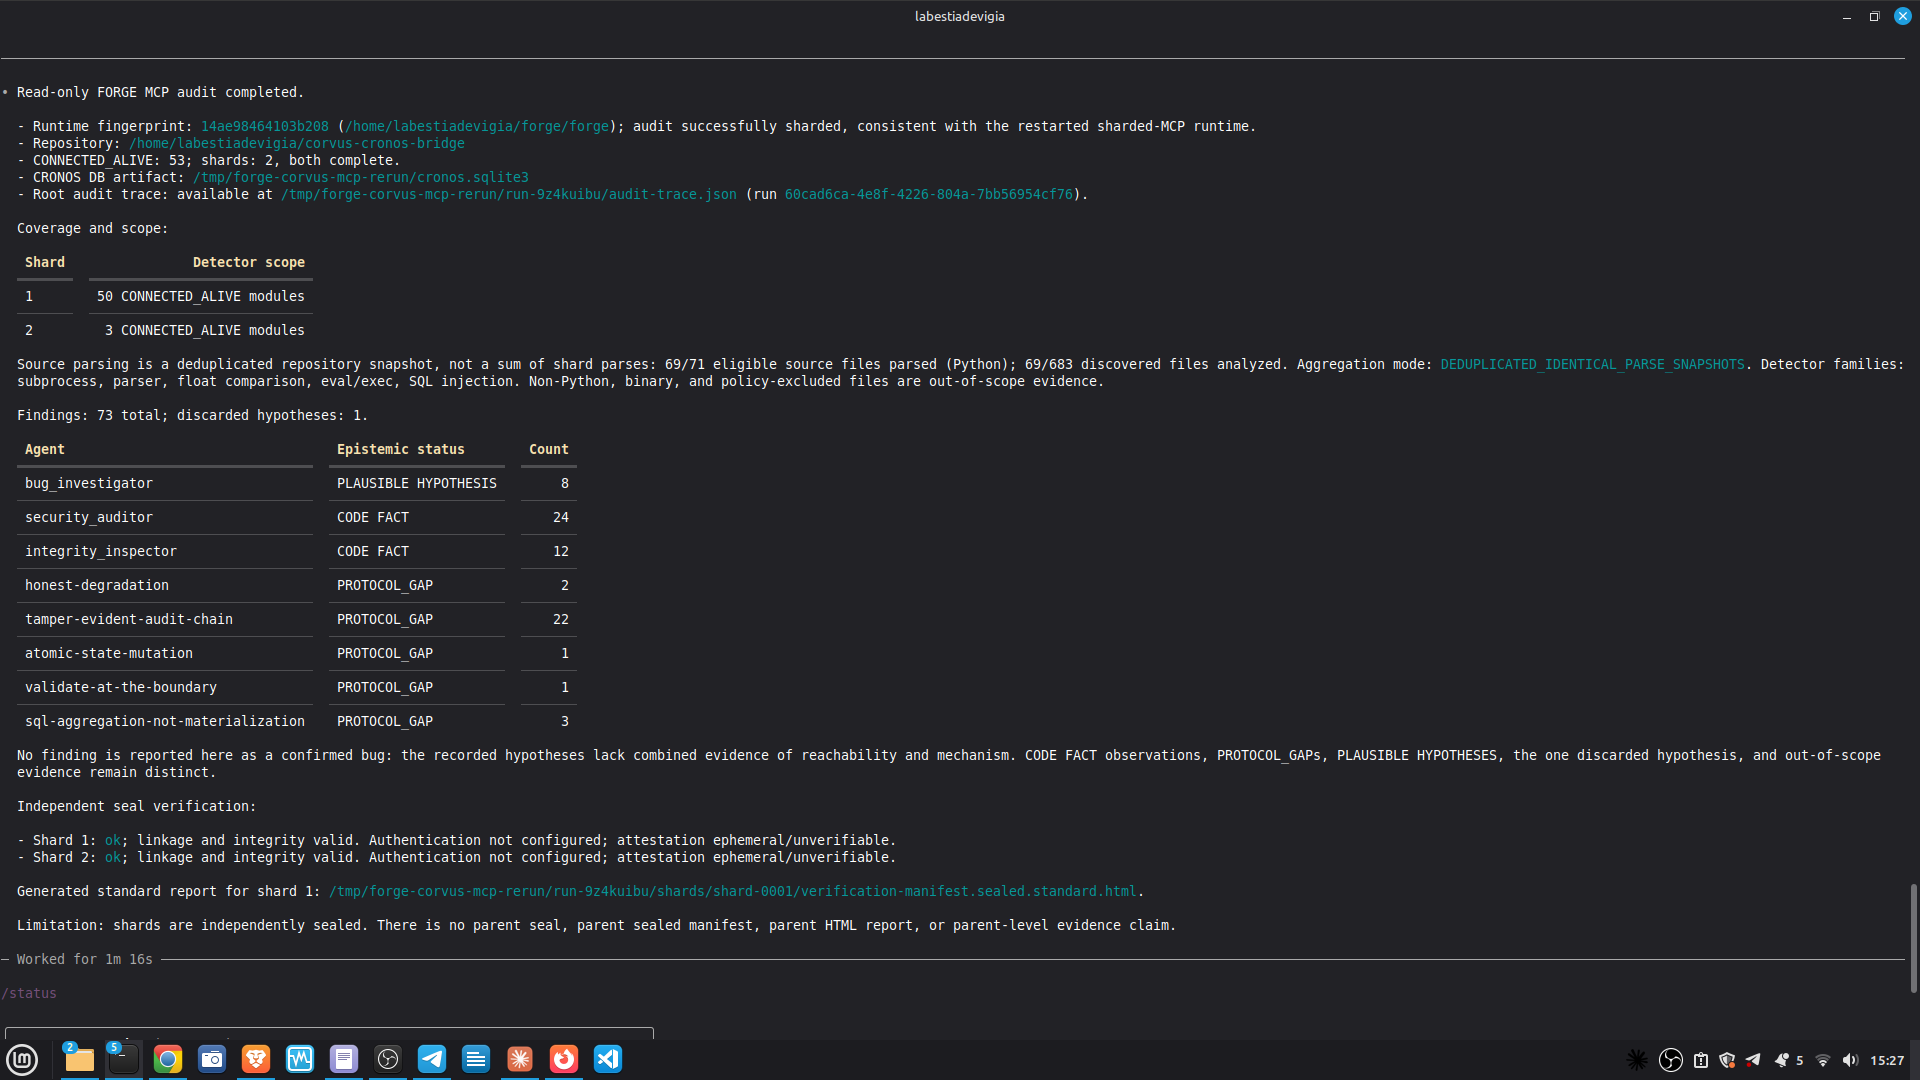Viewport: 1920px width, 1080px height.
Task: Click the window title 'labestiadevigia'
Action: [960, 16]
